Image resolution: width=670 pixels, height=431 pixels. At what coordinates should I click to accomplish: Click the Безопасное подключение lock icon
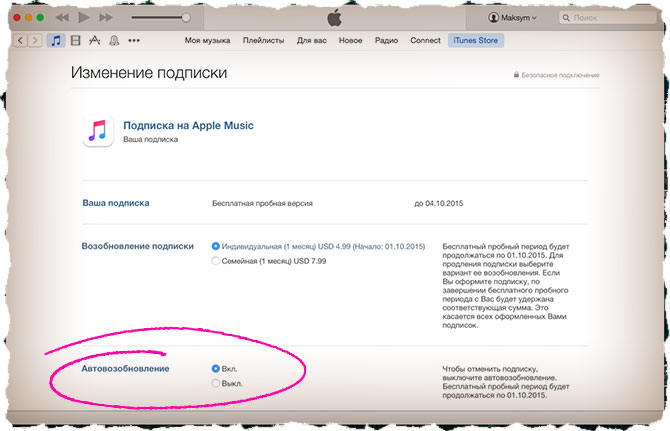click(516, 75)
